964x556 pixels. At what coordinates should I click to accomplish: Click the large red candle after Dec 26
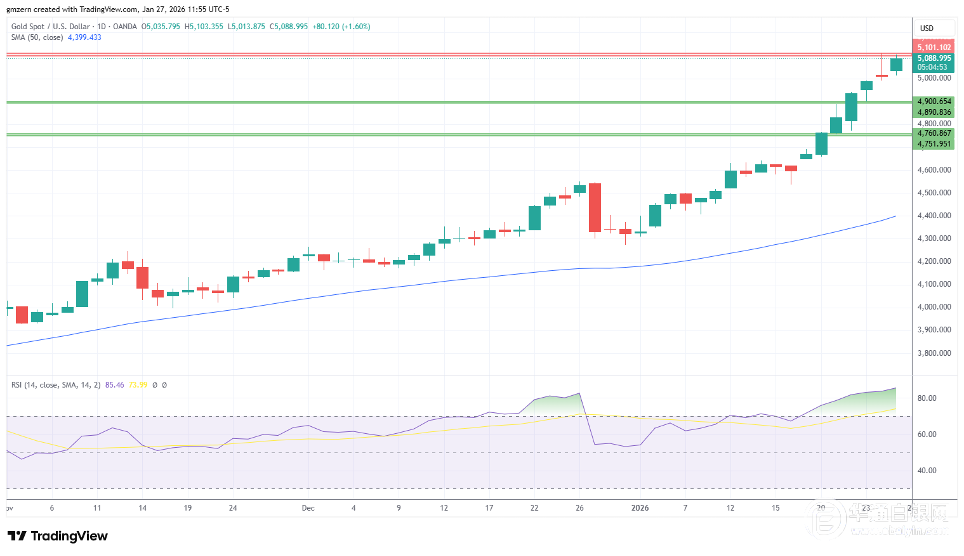pyautogui.click(x=595, y=207)
